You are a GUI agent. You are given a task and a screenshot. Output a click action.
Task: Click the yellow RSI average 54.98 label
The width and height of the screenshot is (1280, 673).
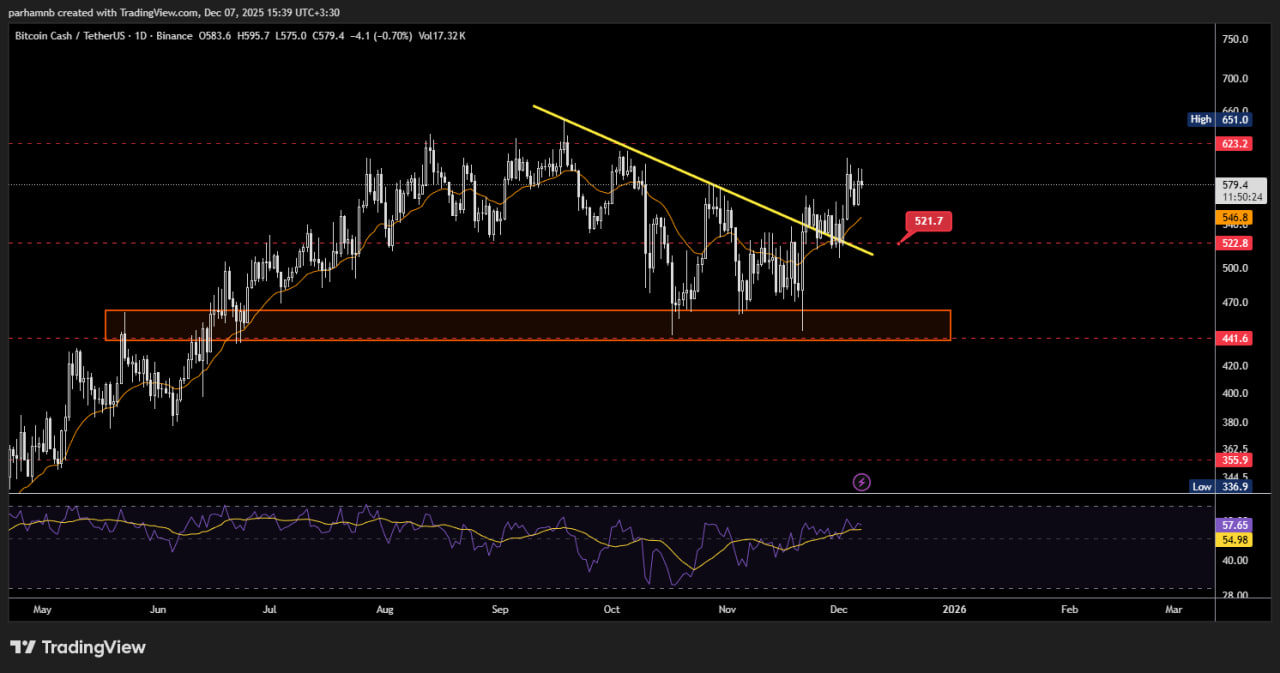pyautogui.click(x=1235, y=540)
